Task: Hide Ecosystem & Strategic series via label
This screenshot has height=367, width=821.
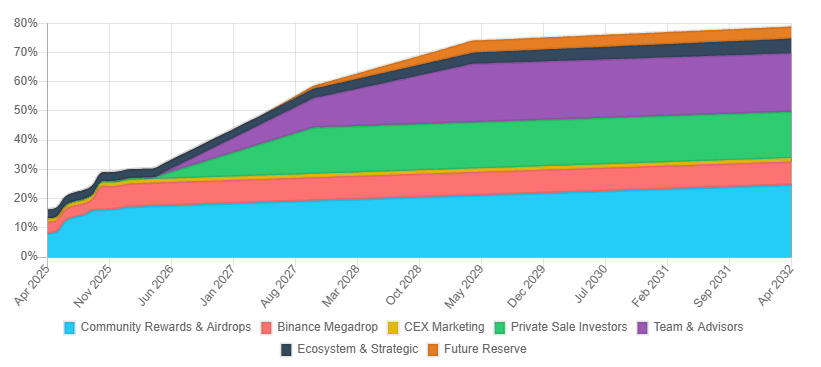Action: 358,349
